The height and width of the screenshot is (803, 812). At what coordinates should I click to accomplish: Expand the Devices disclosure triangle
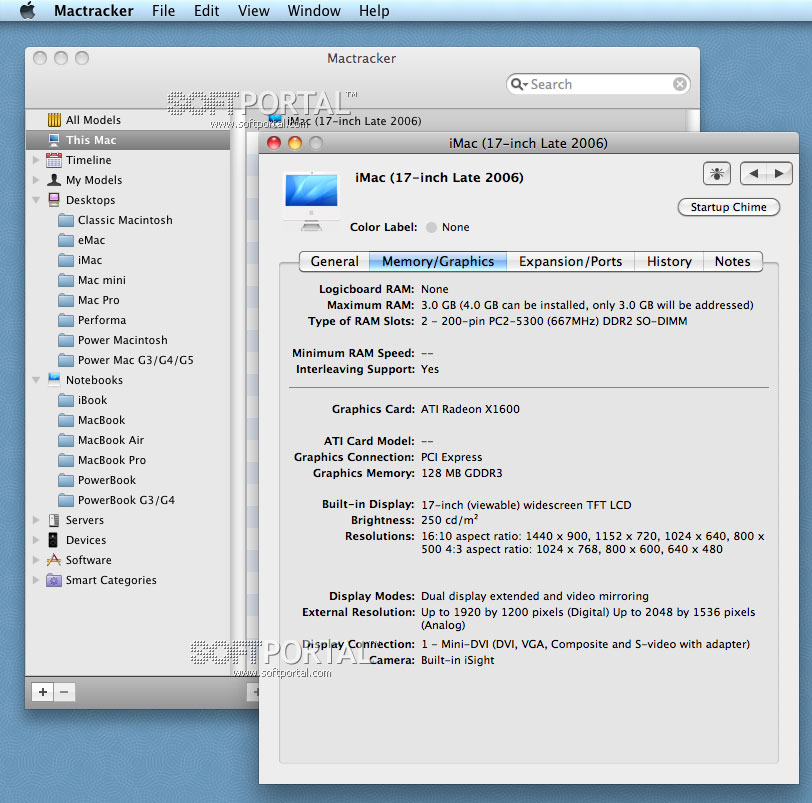click(x=36, y=540)
